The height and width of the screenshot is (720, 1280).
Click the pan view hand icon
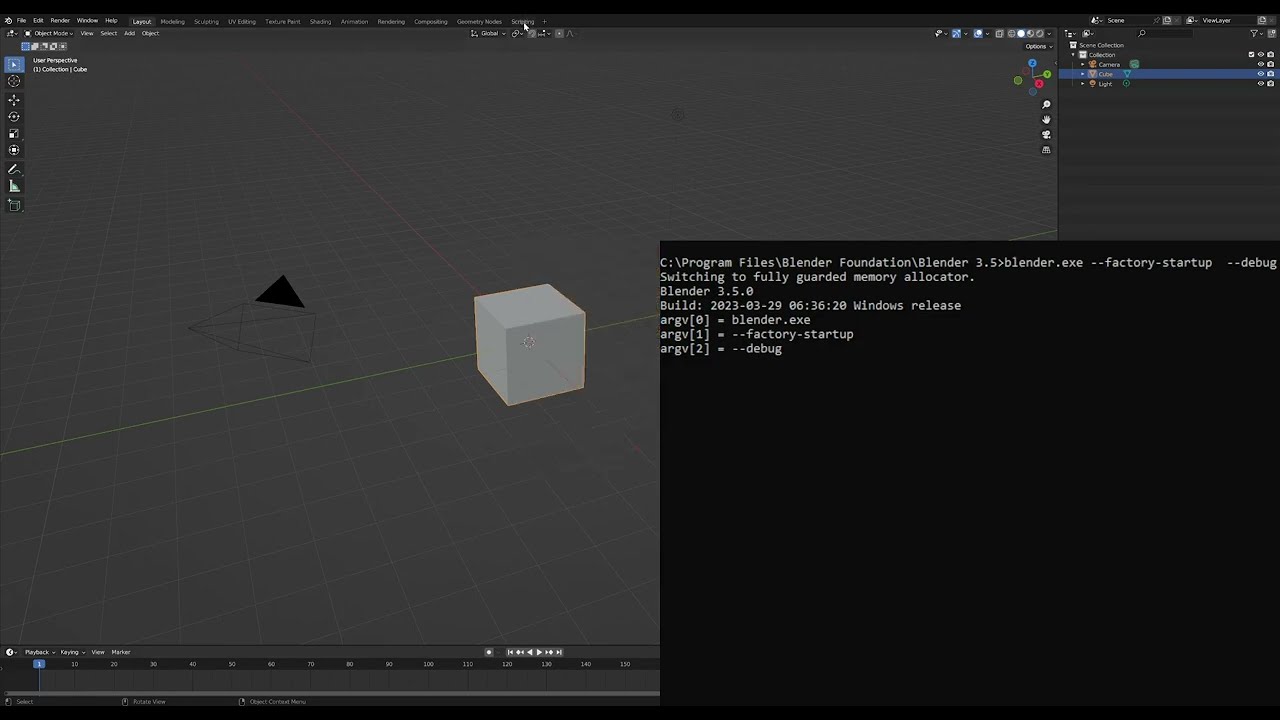pyautogui.click(x=1046, y=119)
